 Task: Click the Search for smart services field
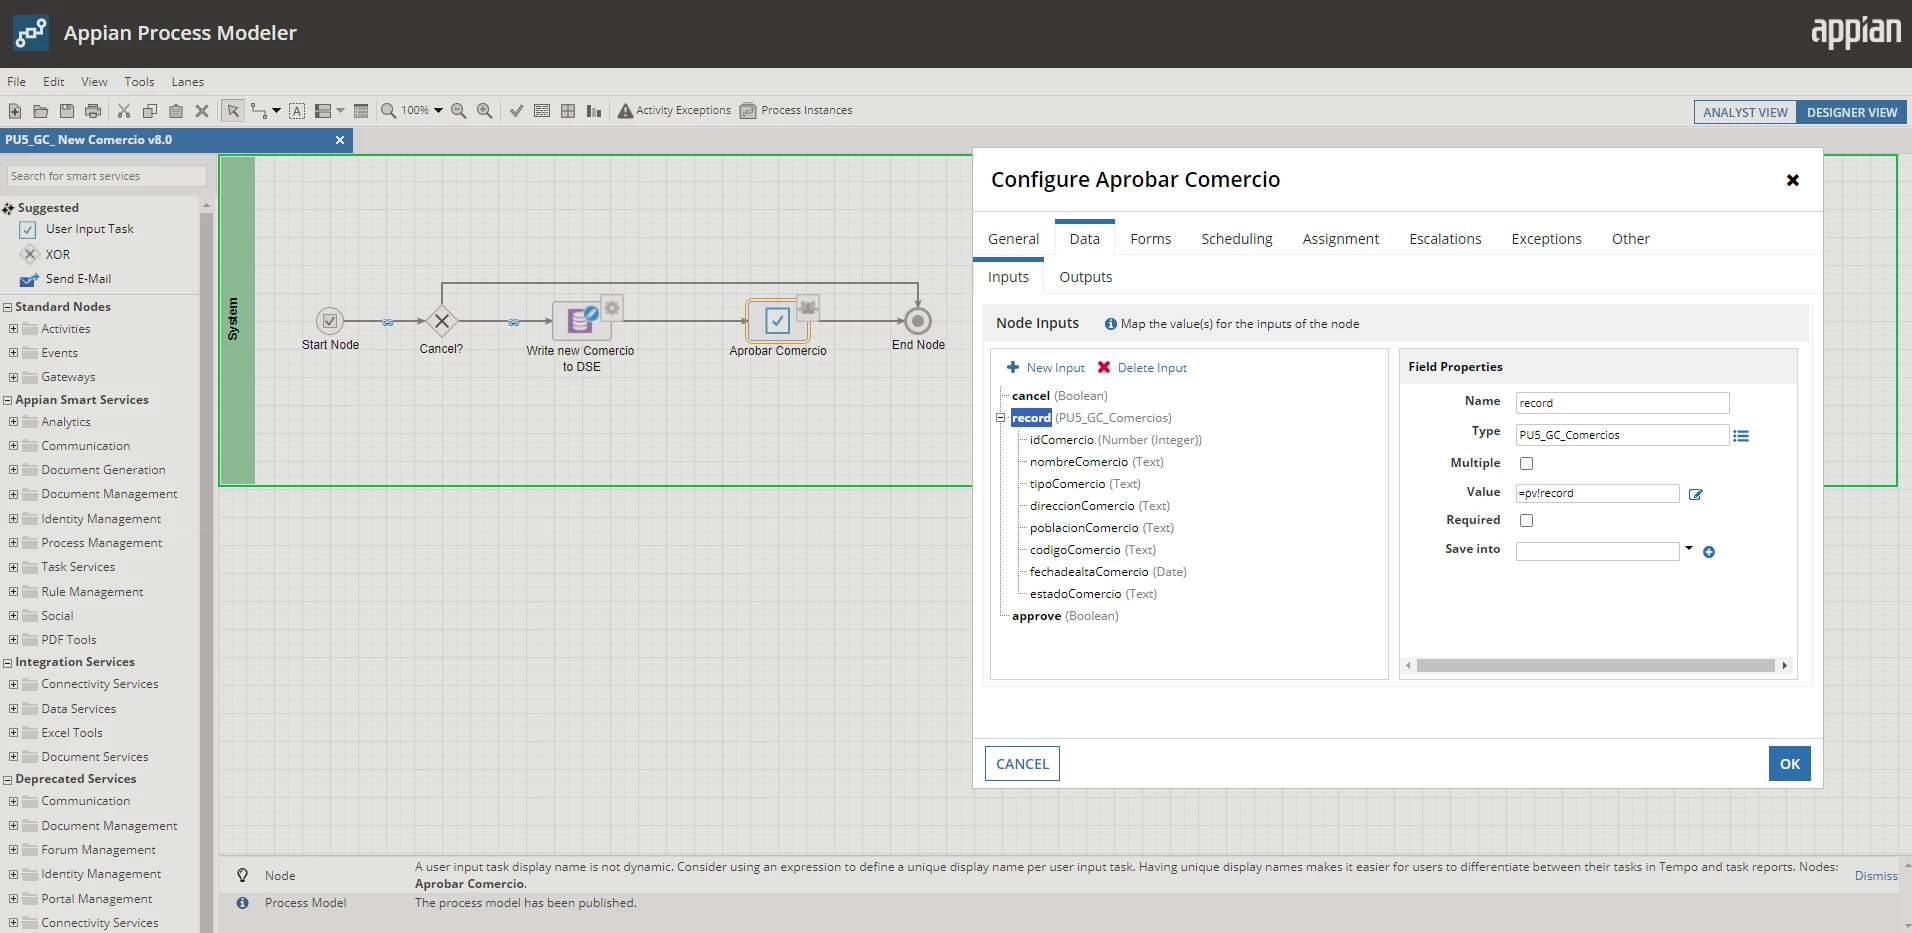(x=107, y=176)
